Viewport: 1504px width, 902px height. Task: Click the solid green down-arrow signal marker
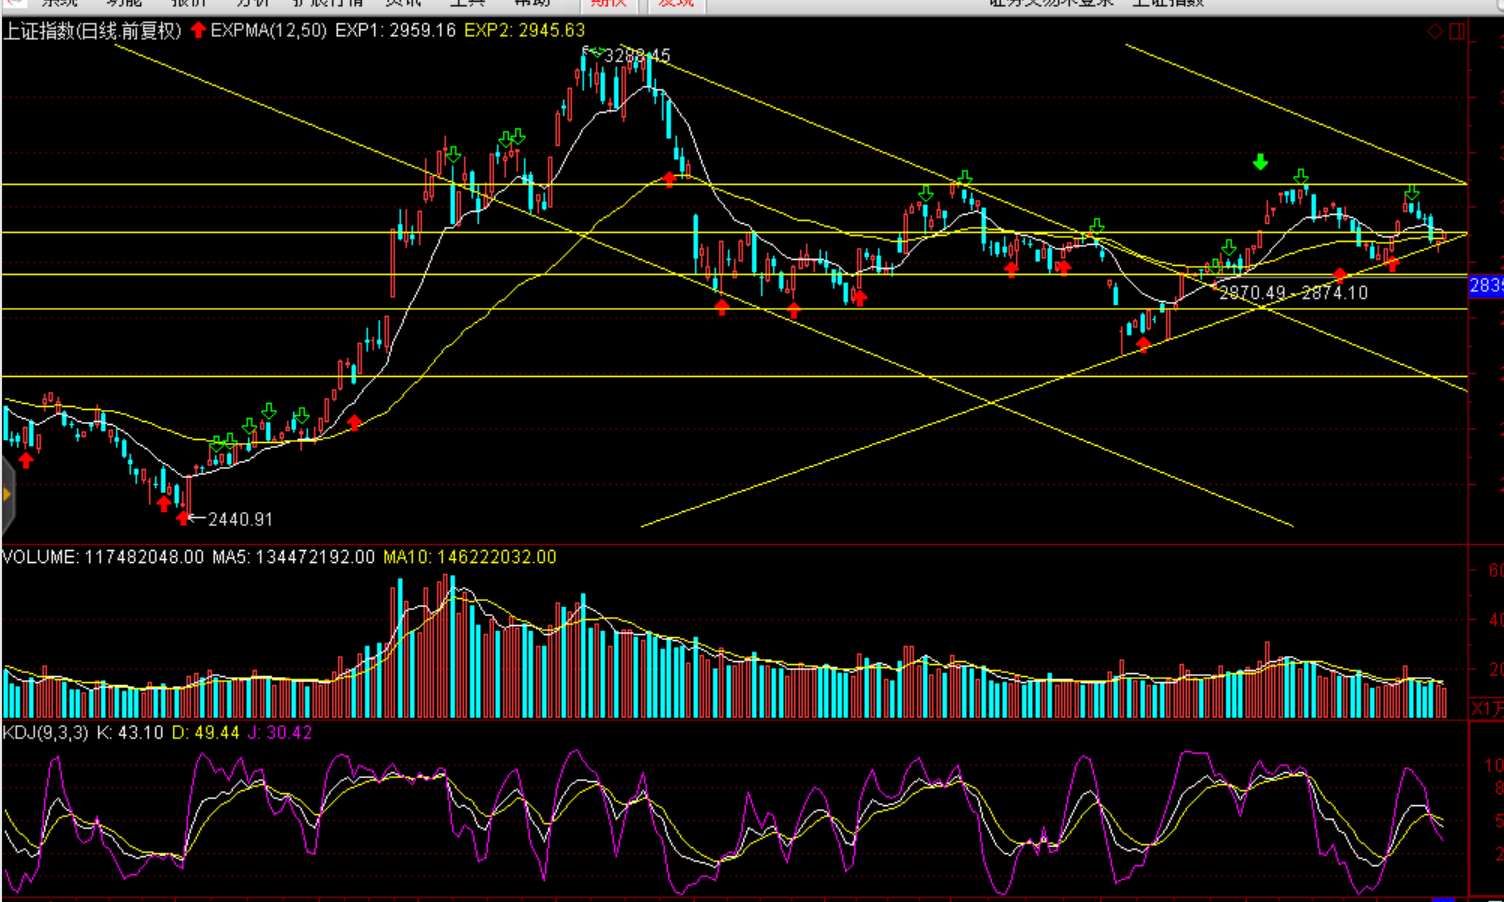tap(1260, 162)
